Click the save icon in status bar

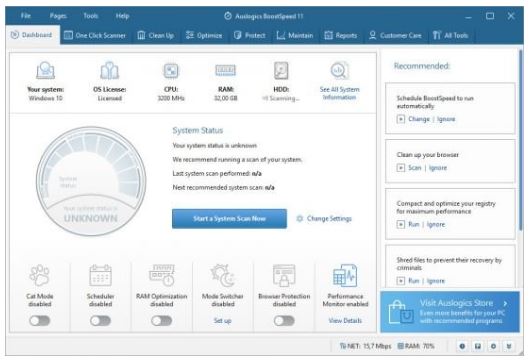478,346
